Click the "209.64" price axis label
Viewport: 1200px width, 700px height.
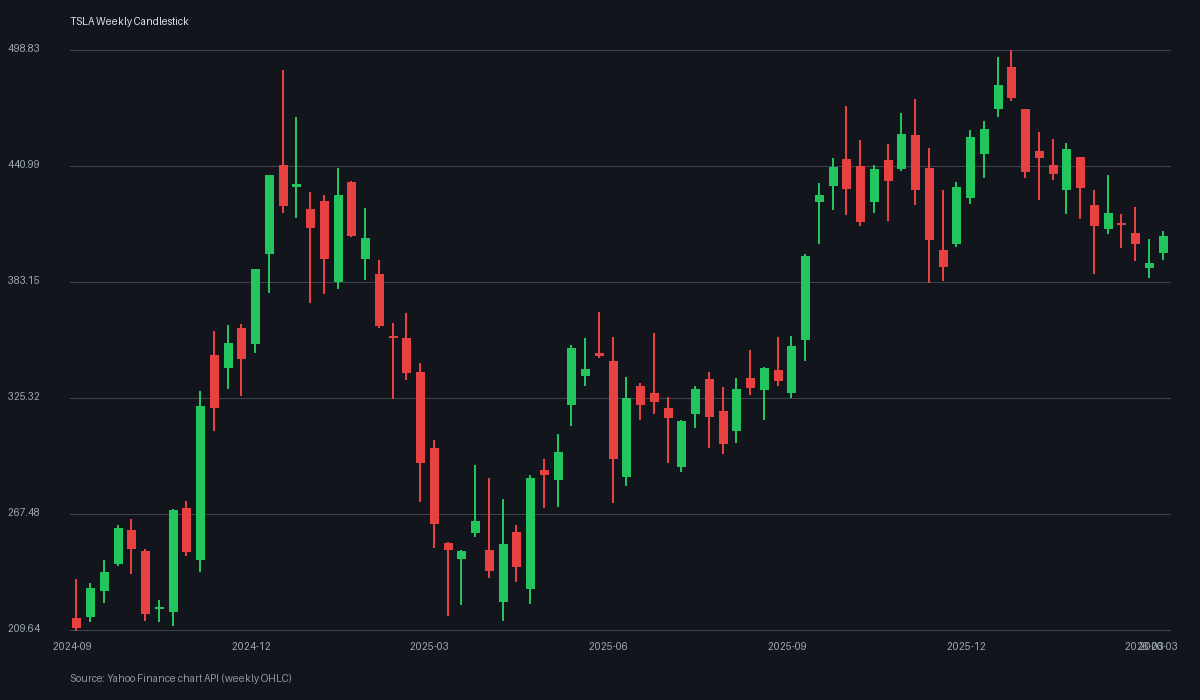click(22, 628)
